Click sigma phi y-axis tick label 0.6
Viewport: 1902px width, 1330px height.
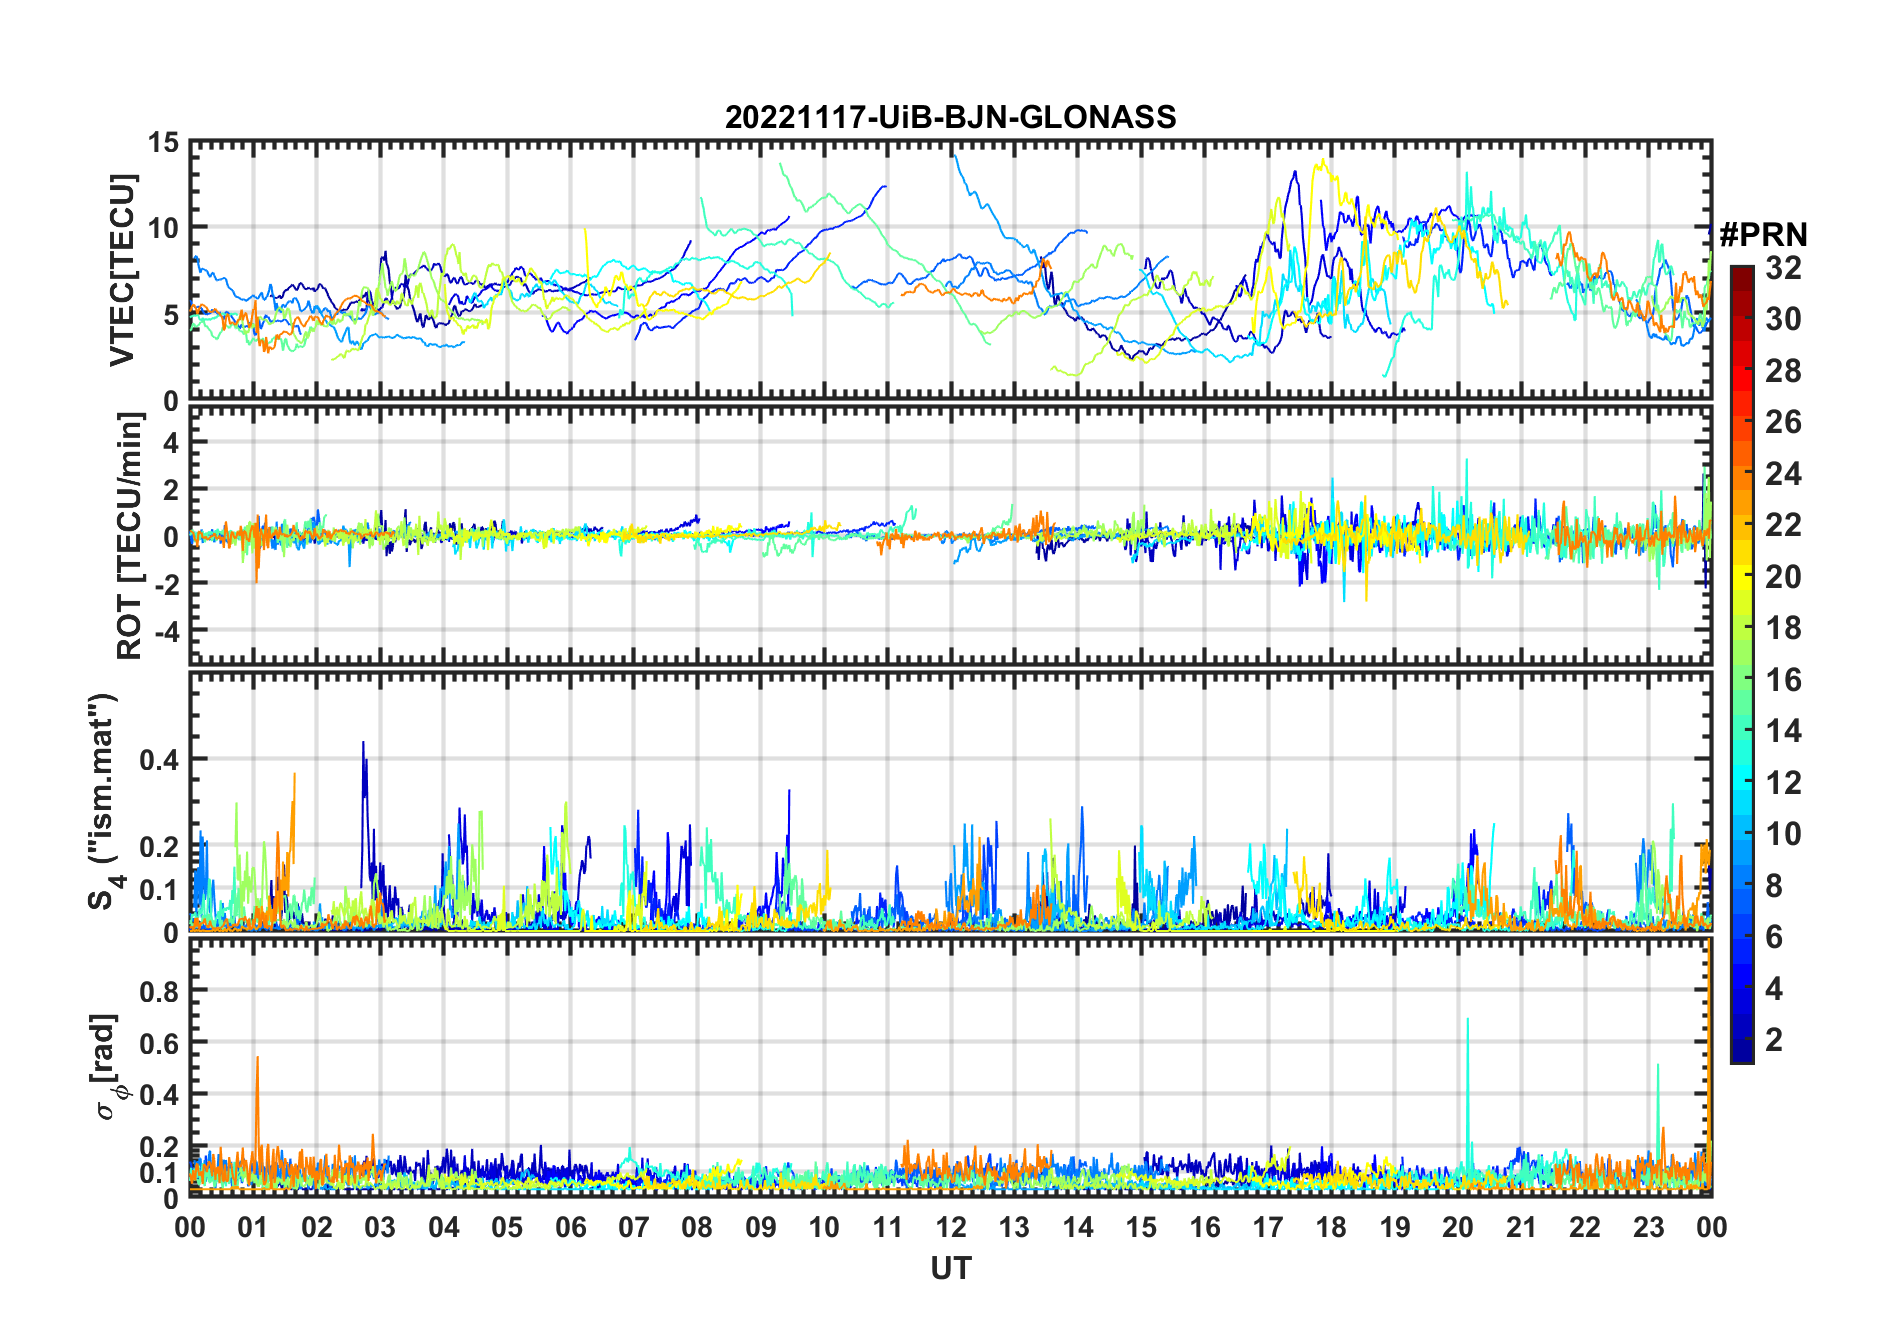[160, 1043]
